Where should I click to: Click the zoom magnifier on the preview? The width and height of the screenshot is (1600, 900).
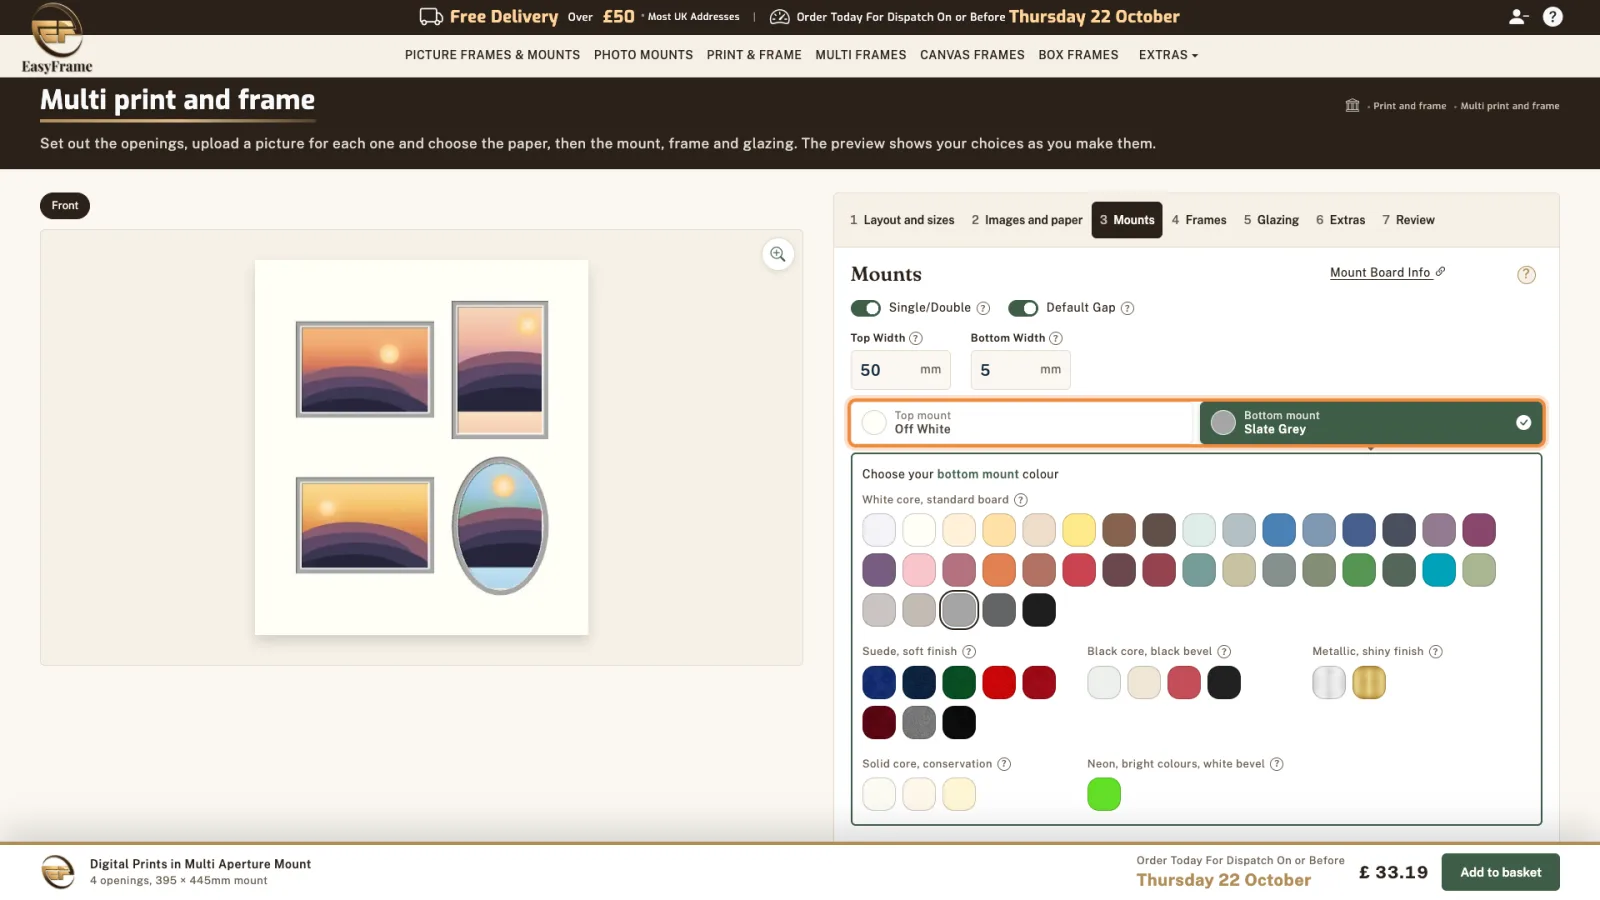point(778,254)
